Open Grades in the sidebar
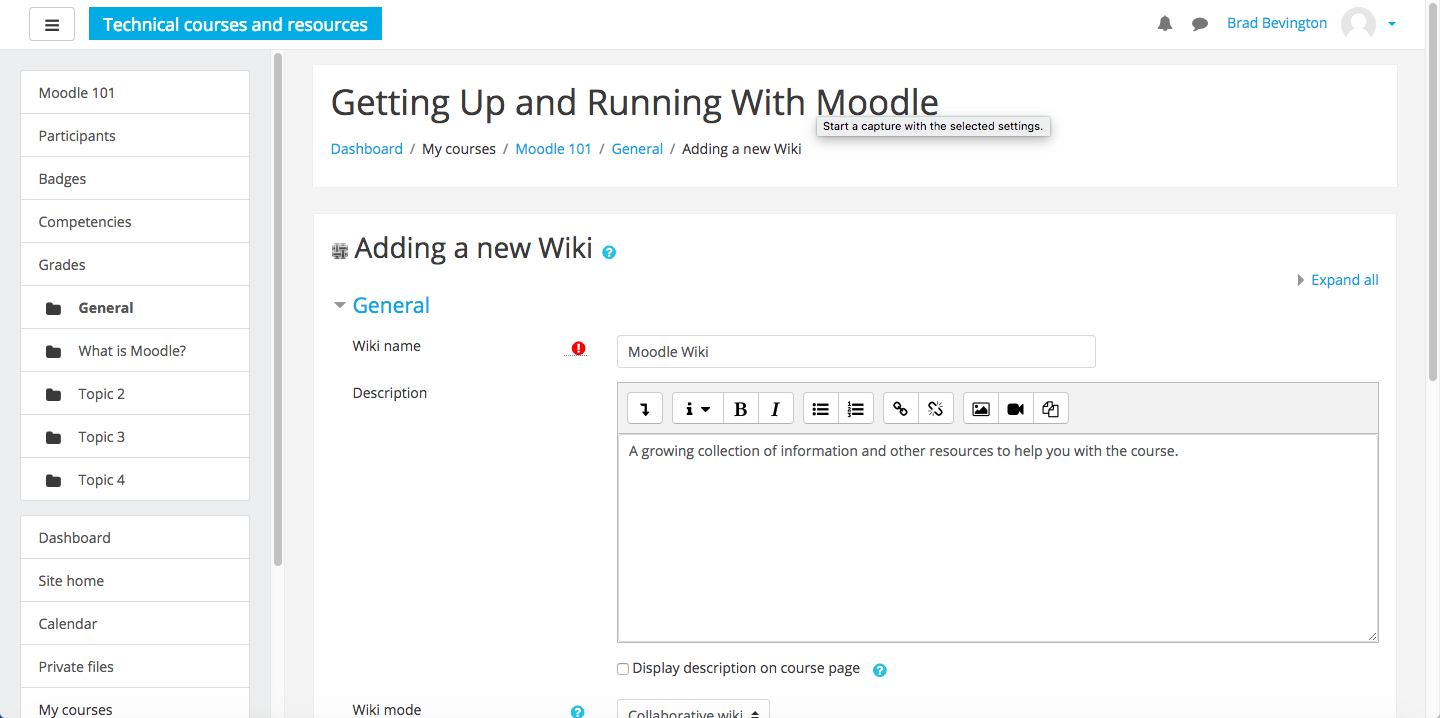Screen dimensions: 1440x718 [x=135, y=265]
